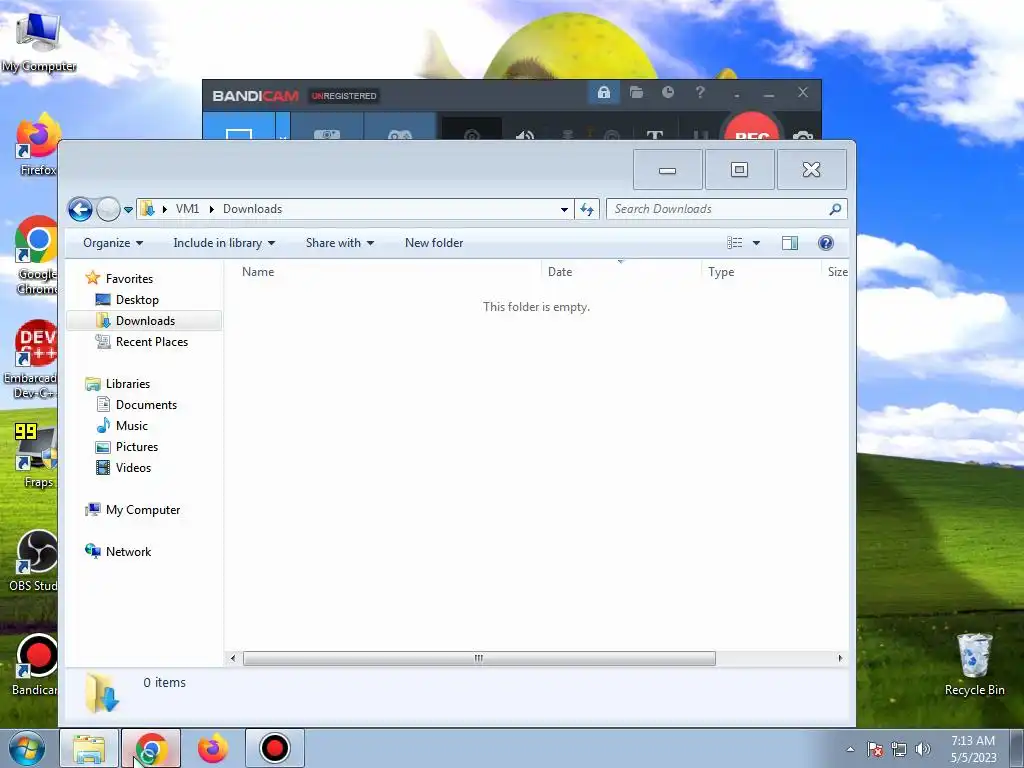Click VM1 in the address bar
Viewport: 1024px width, 768px height.
(x=187, y=209)
